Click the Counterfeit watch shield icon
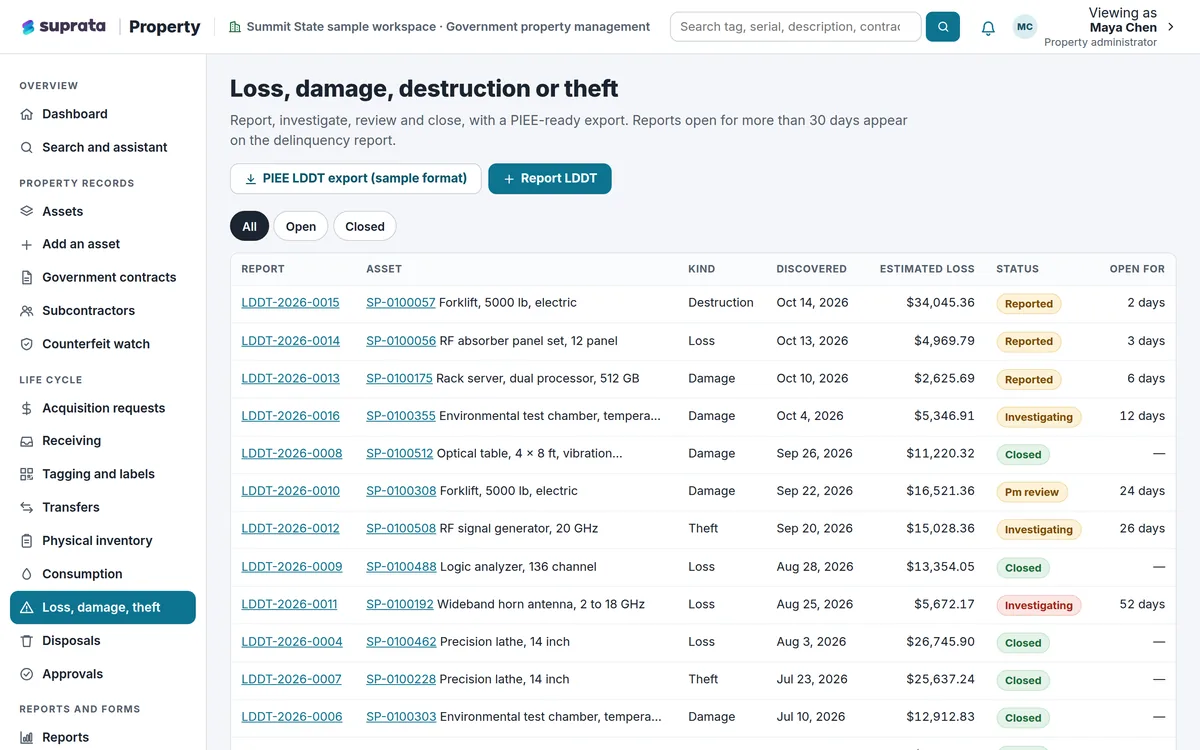1200x750 pixels. pos(27,344)
